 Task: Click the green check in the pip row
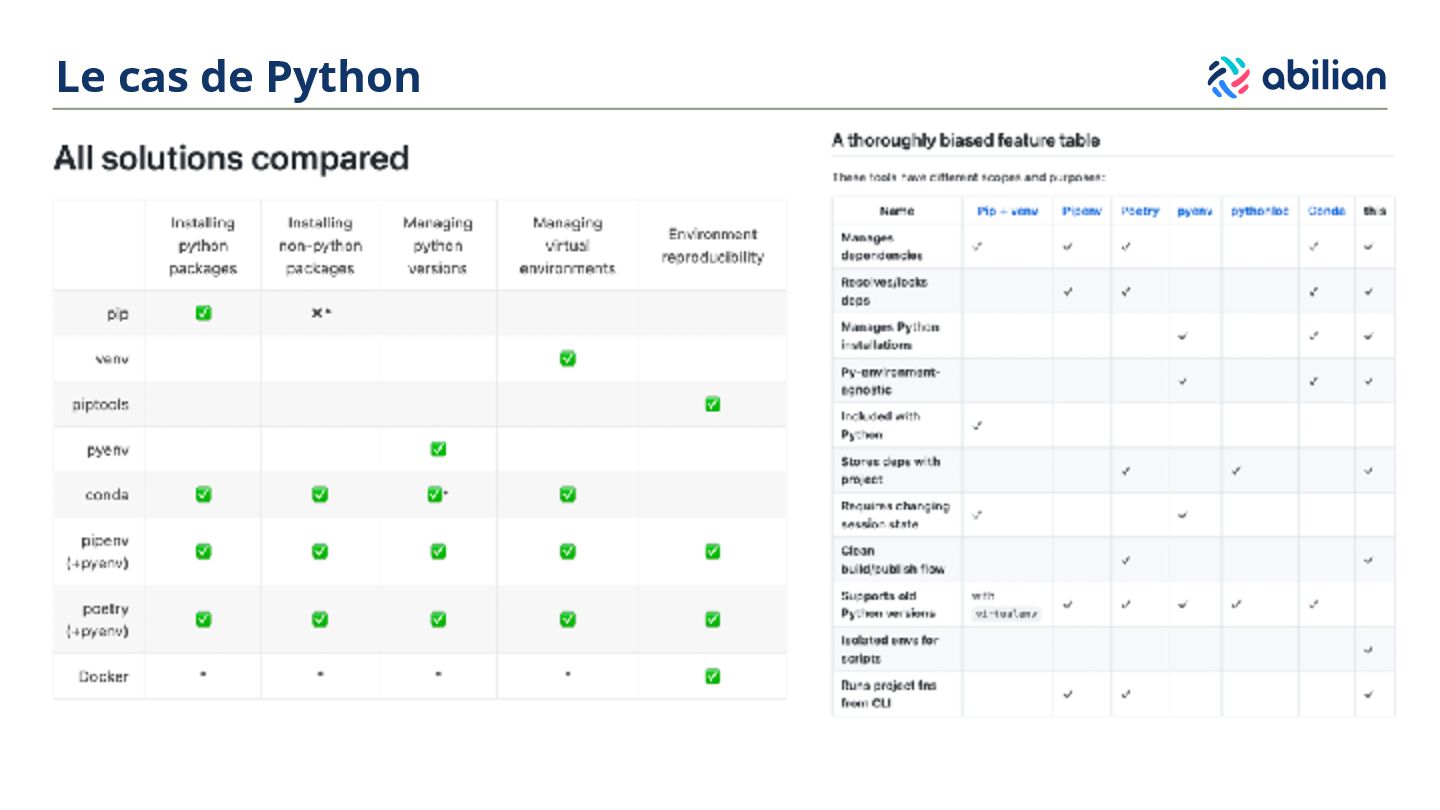point(203,313)
